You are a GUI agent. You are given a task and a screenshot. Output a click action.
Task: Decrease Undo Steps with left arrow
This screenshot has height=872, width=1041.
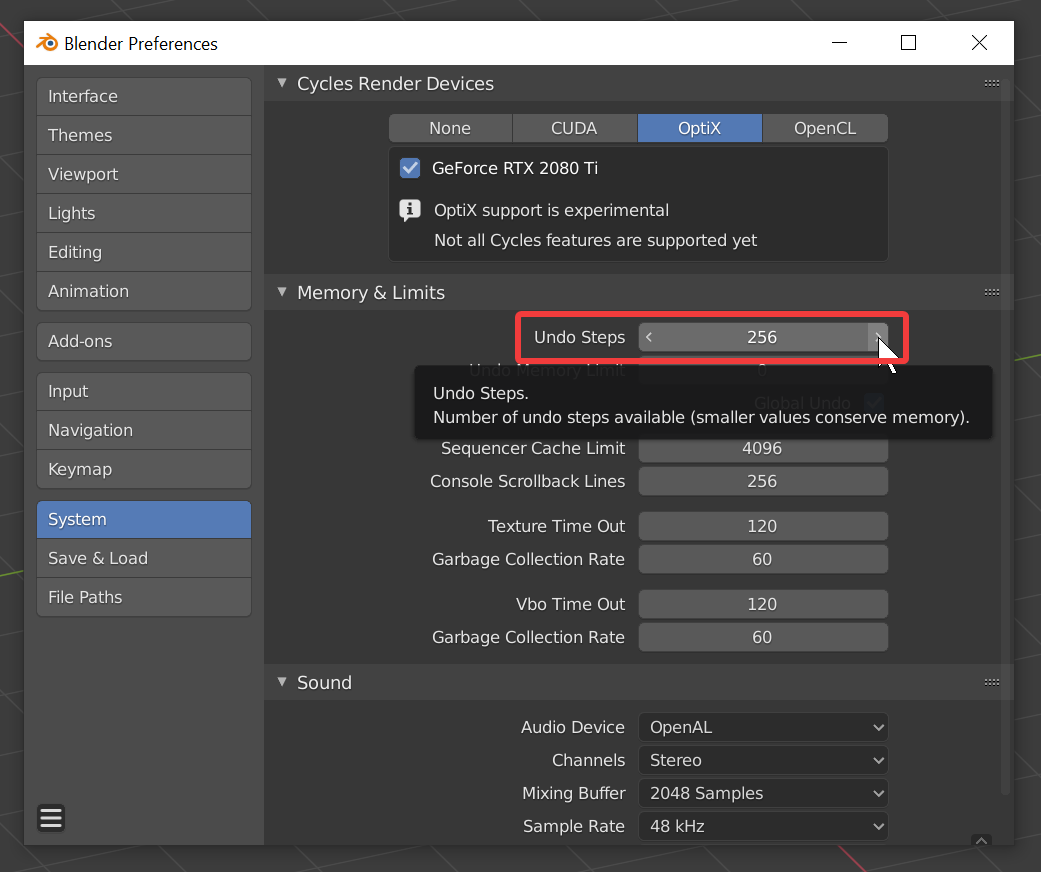coord(649,337)
